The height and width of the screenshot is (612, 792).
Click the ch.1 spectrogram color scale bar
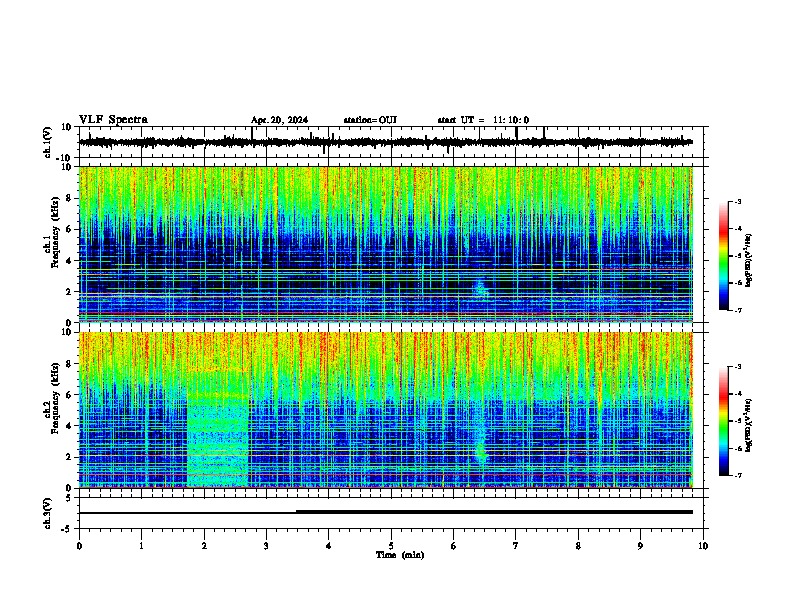pos(723,256)
